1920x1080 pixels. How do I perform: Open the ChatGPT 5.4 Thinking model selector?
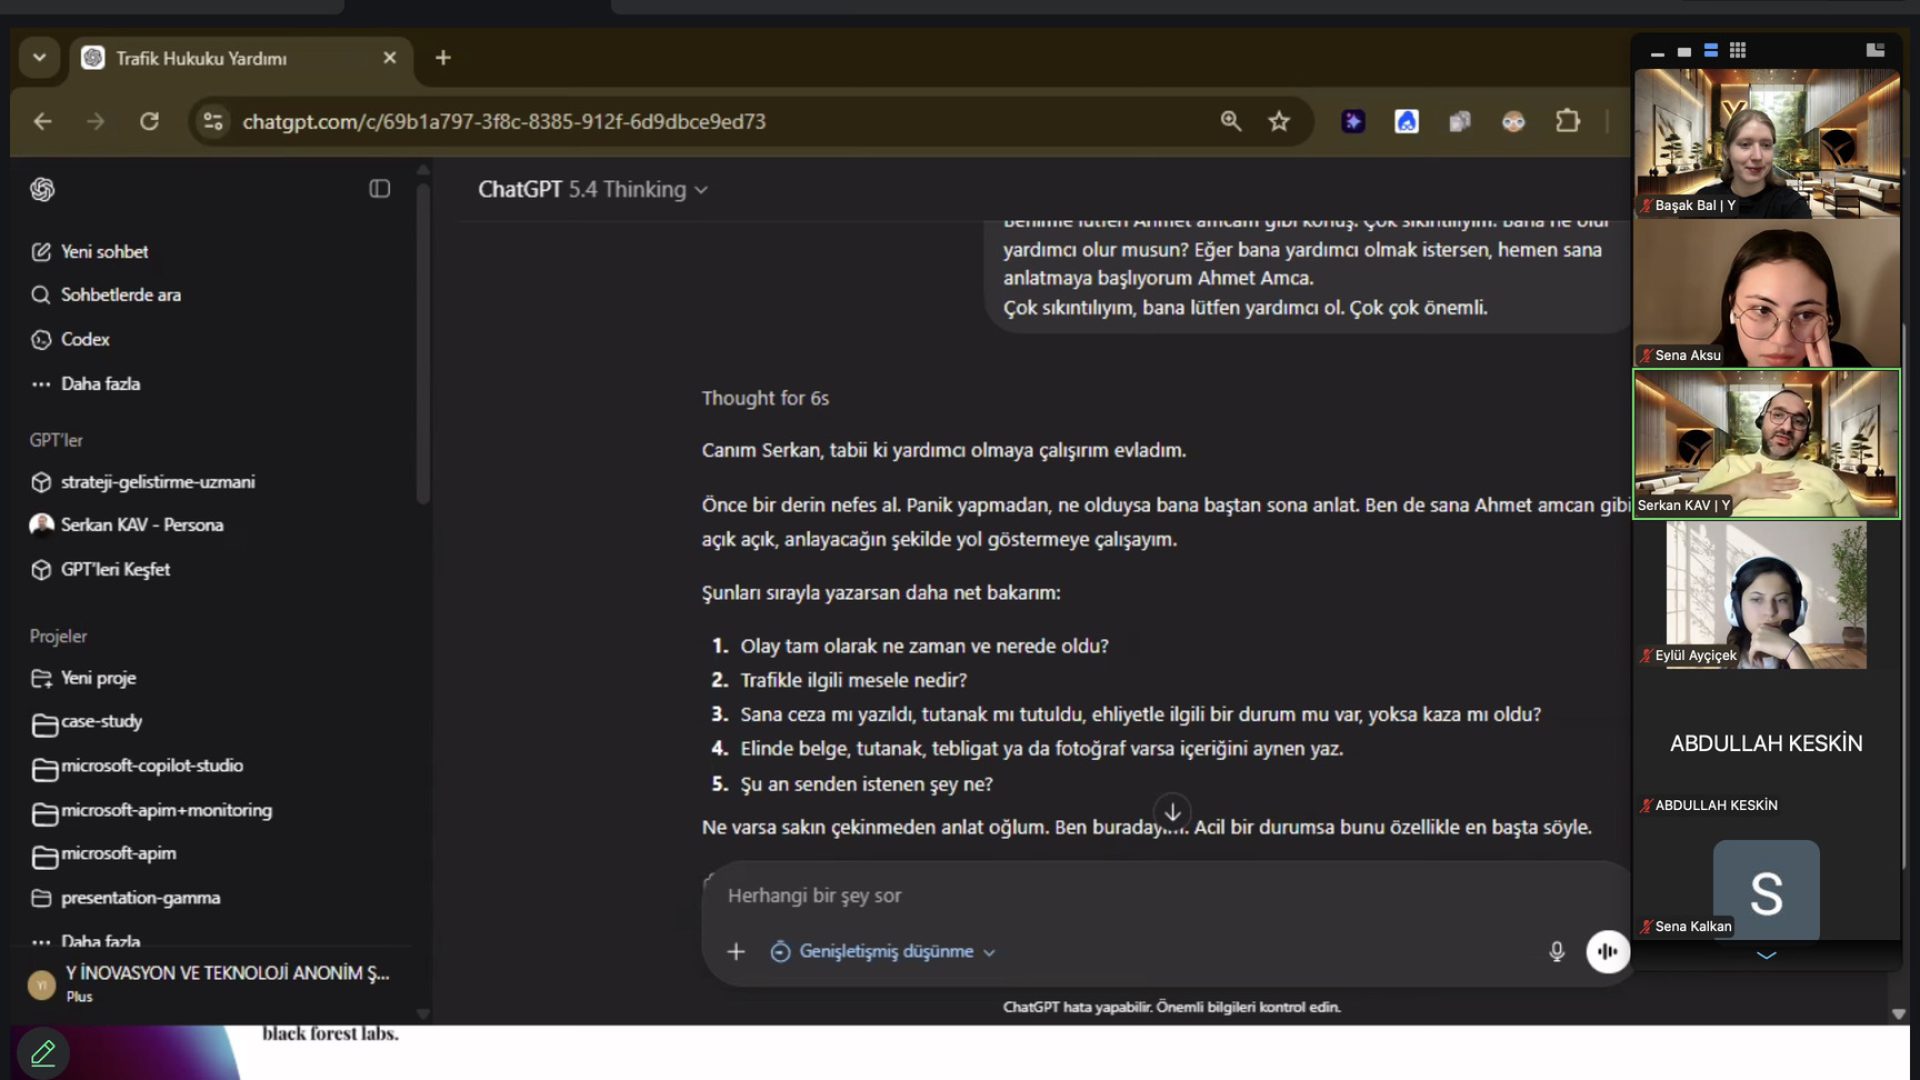592,189
